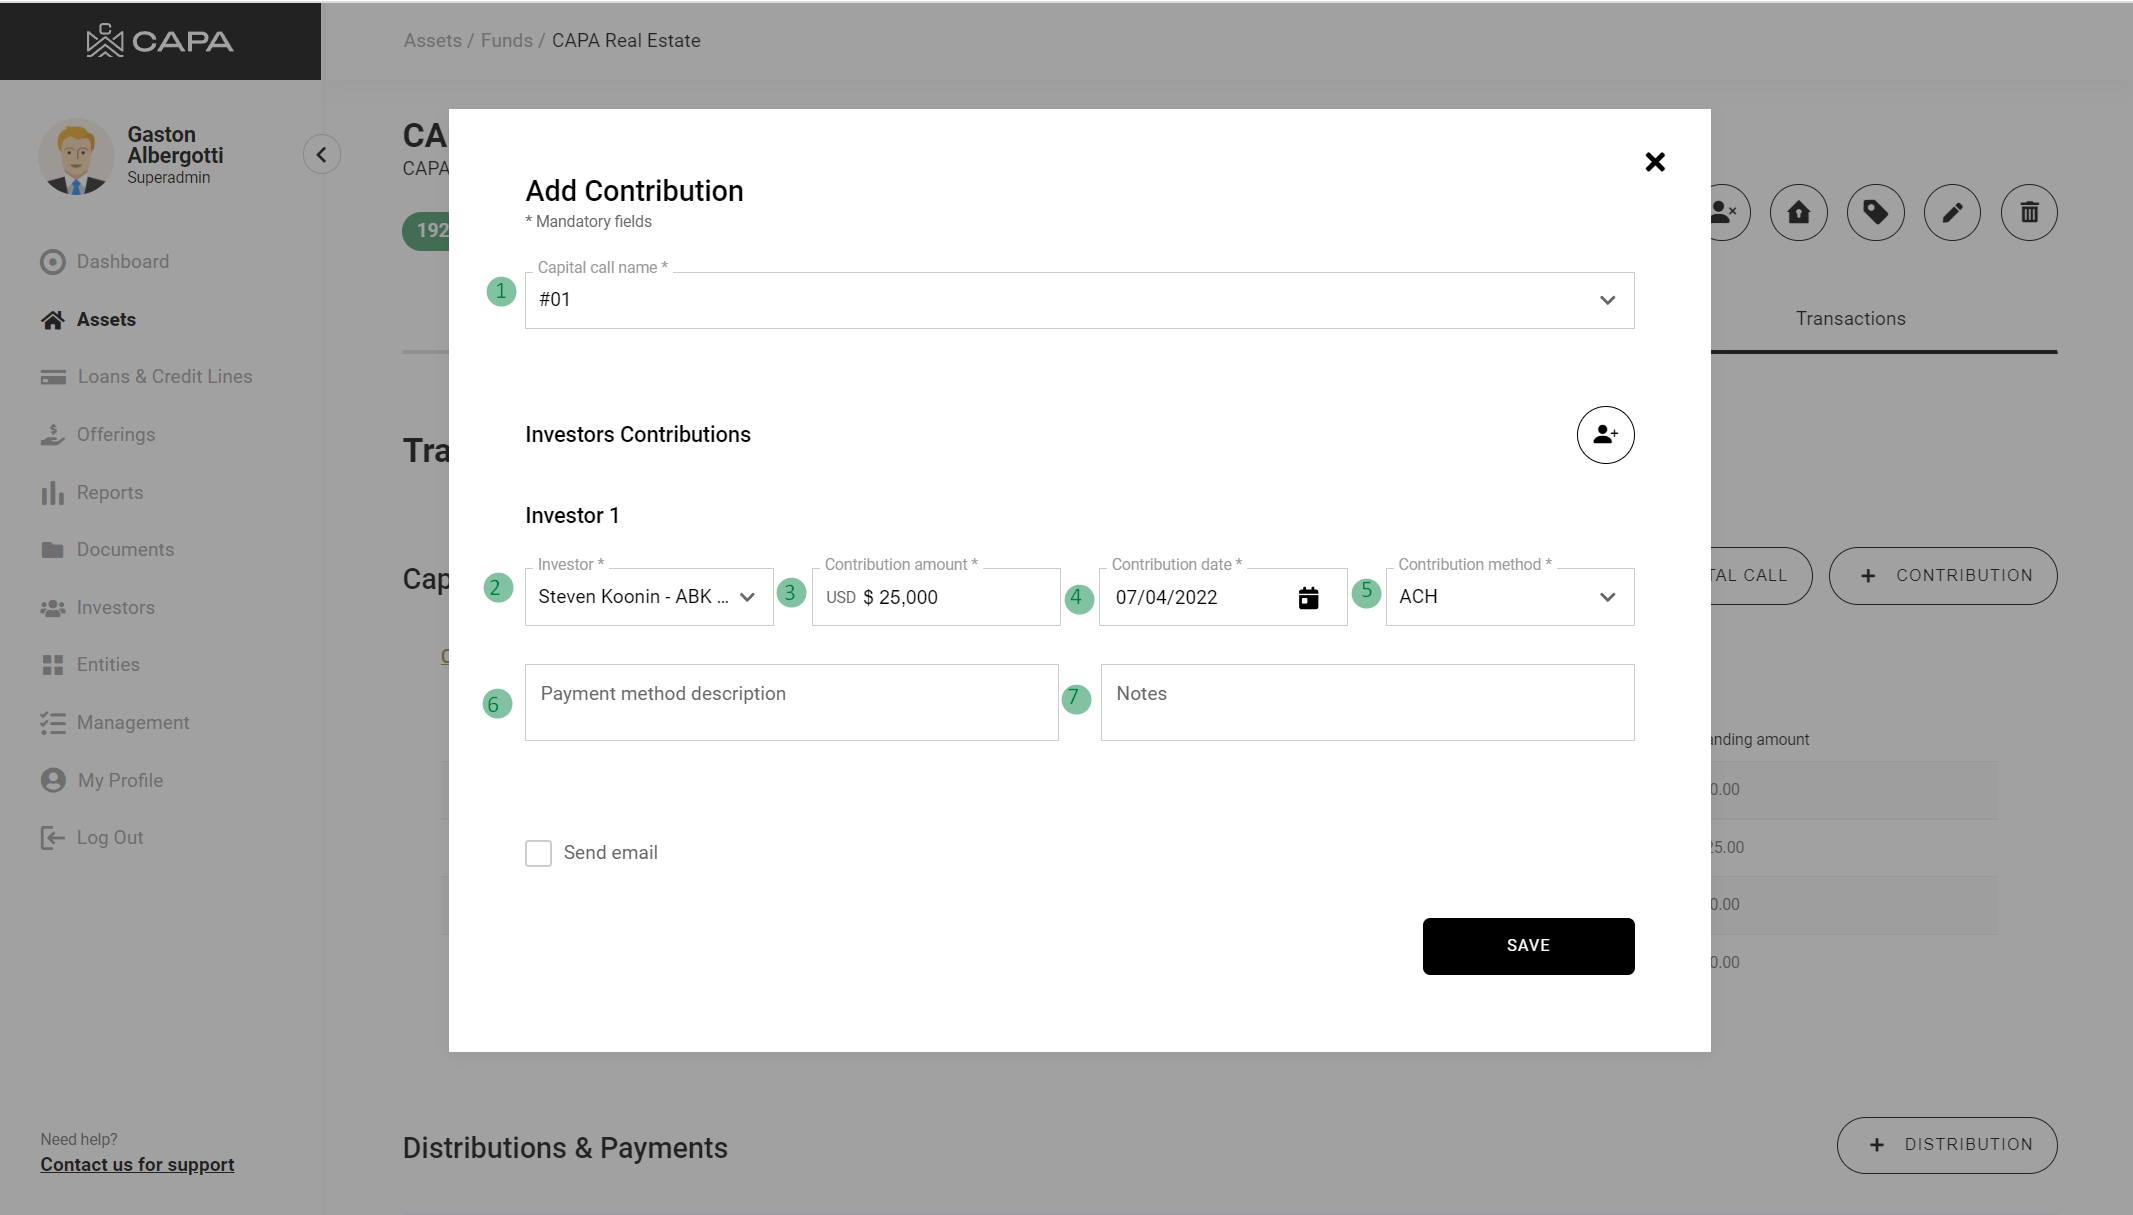
Task: Click the Payment method description field
Action: click(x=791, y=702)
